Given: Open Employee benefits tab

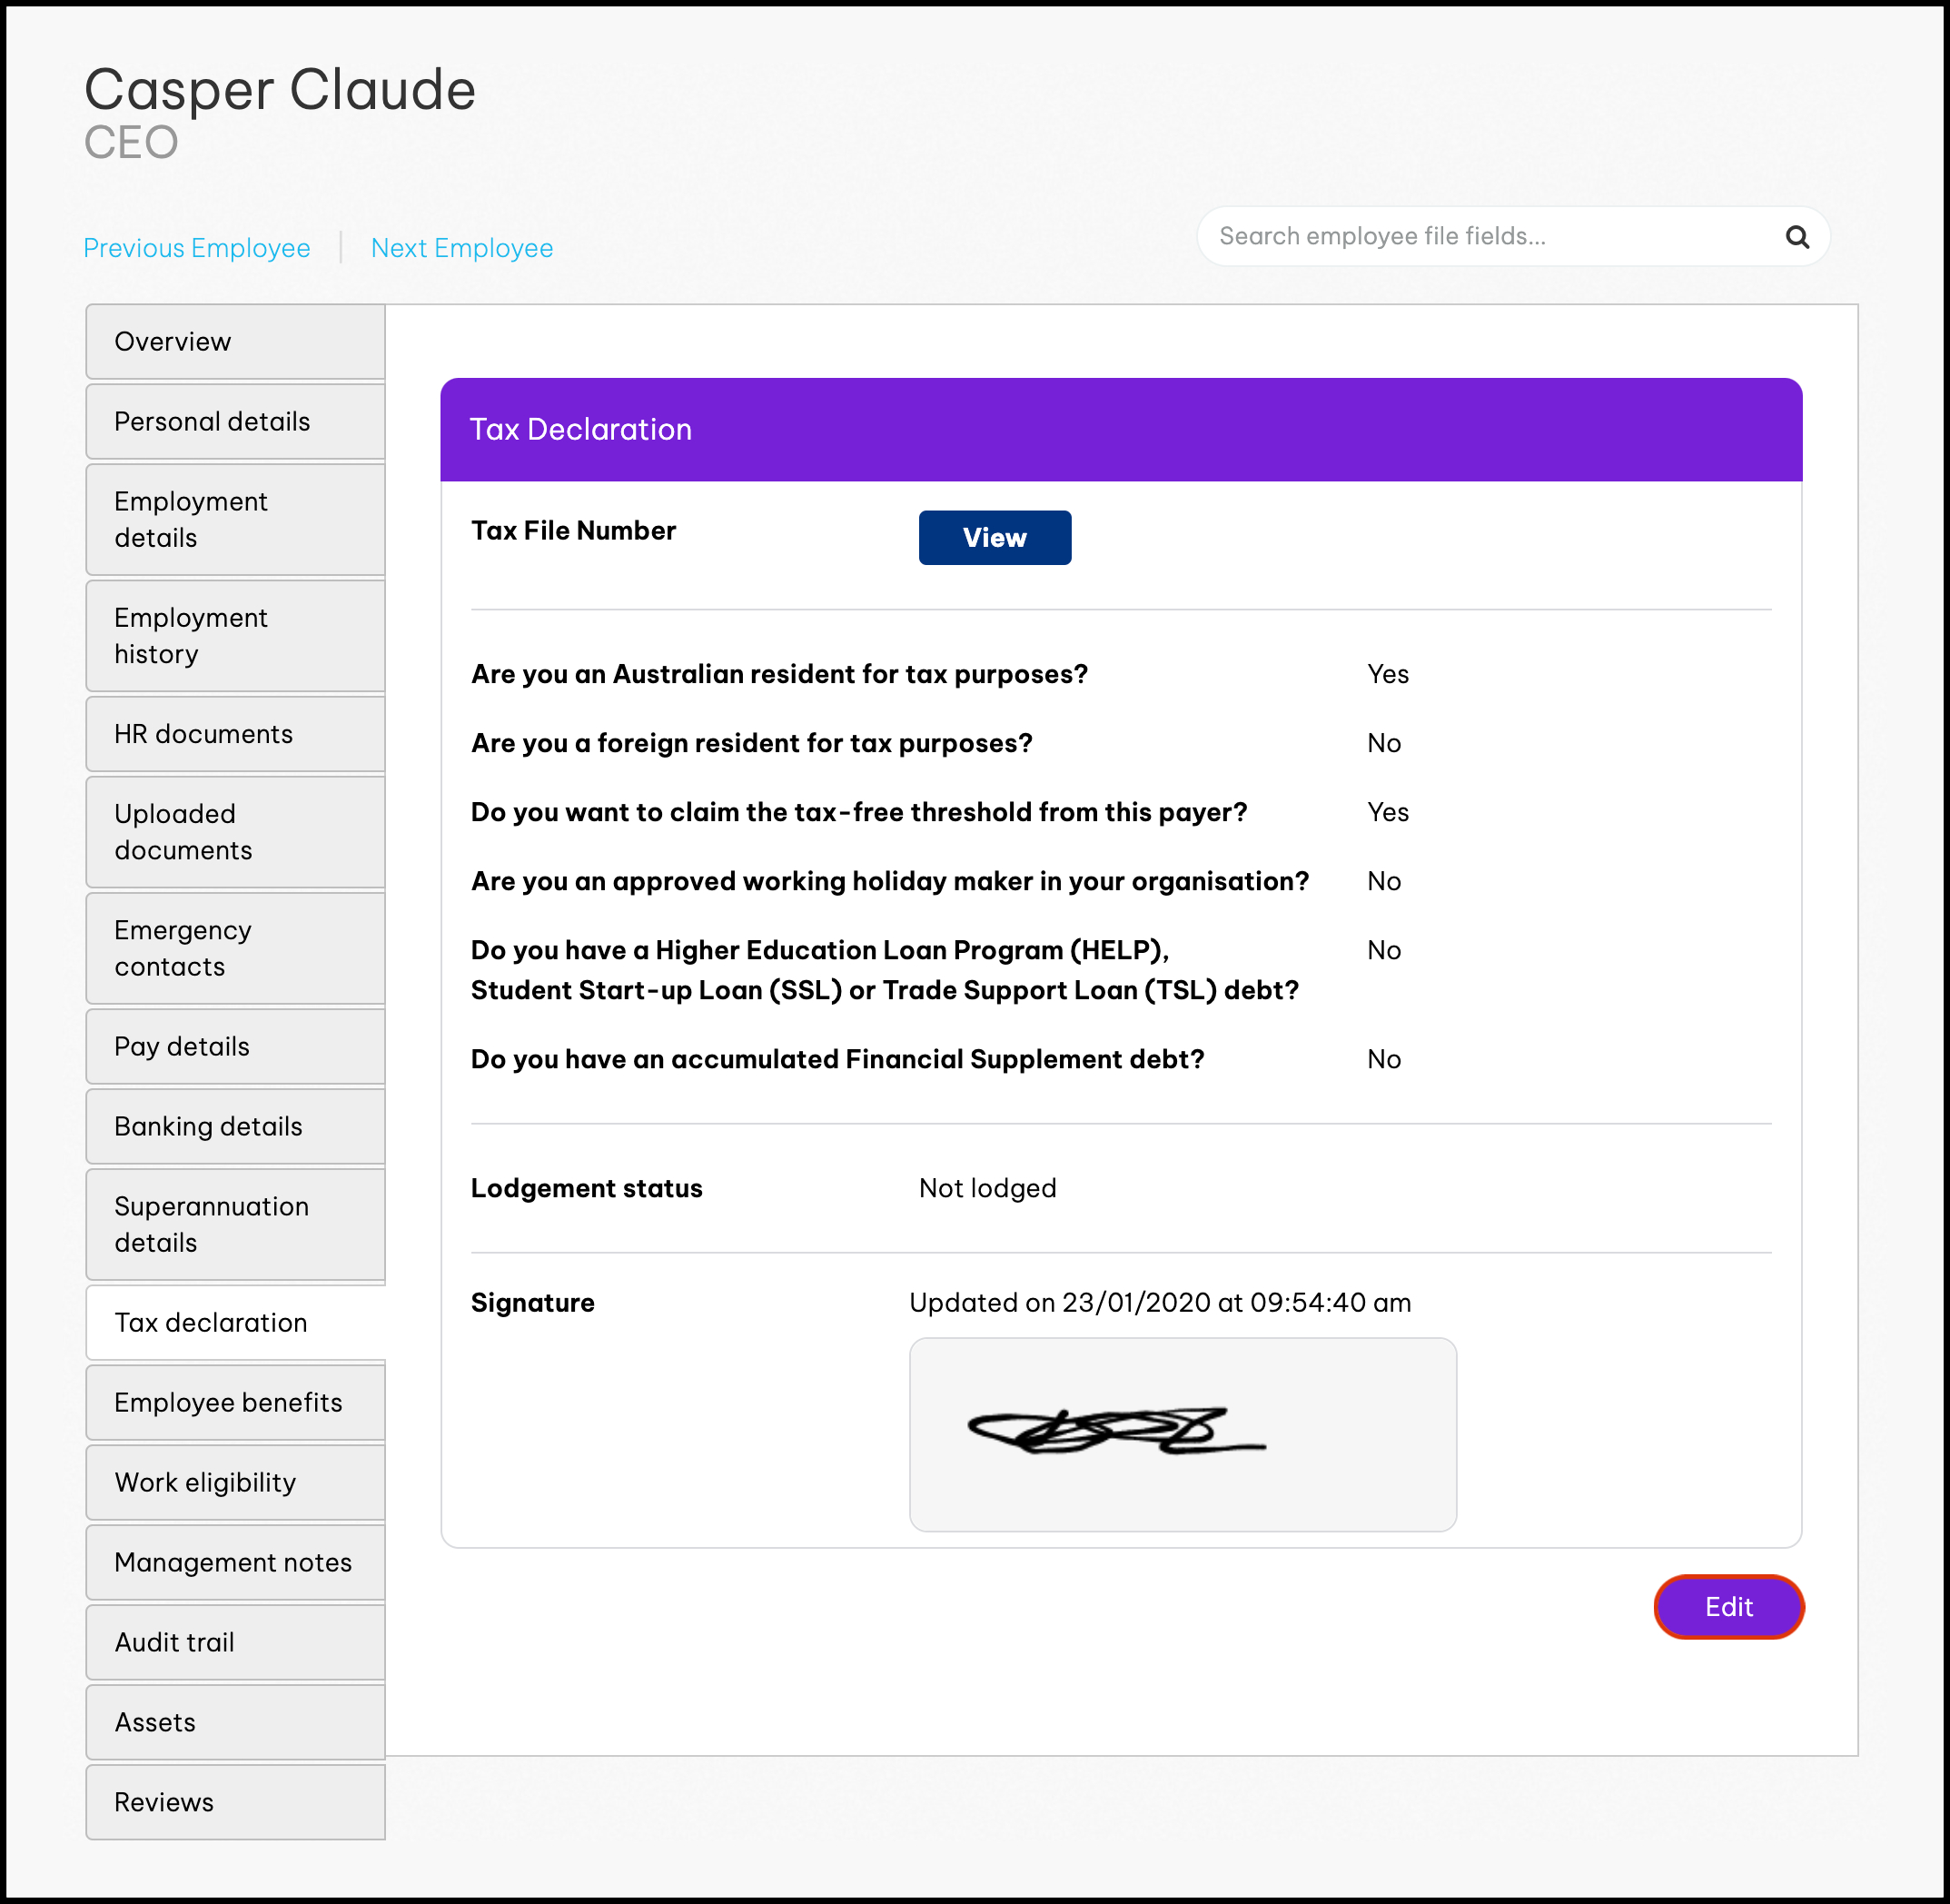Looking at the screenshot, I should click(x=235, y=1402).
